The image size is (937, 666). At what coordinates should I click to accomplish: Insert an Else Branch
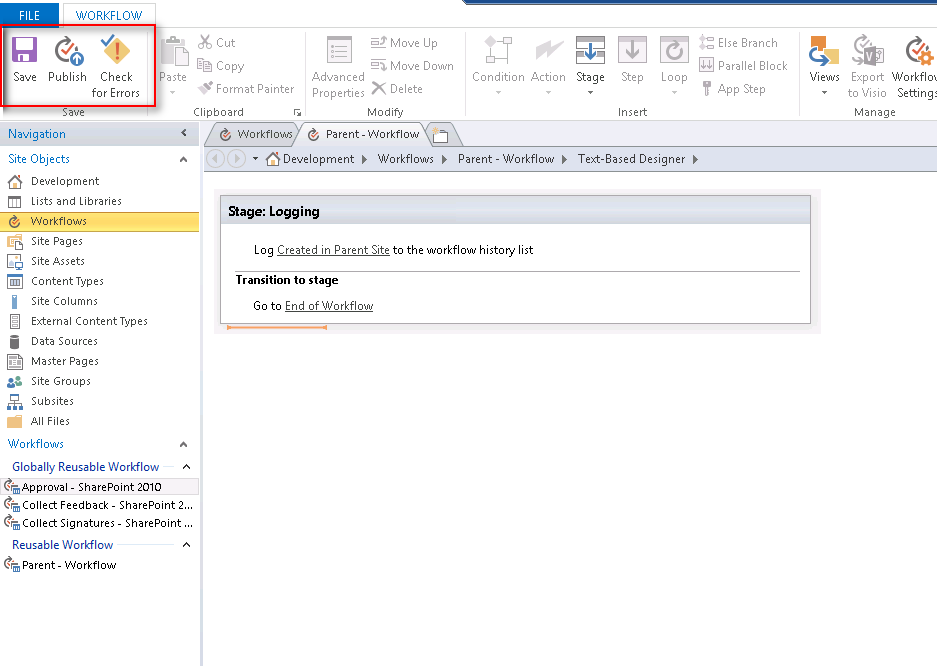(x=742, y=42)
